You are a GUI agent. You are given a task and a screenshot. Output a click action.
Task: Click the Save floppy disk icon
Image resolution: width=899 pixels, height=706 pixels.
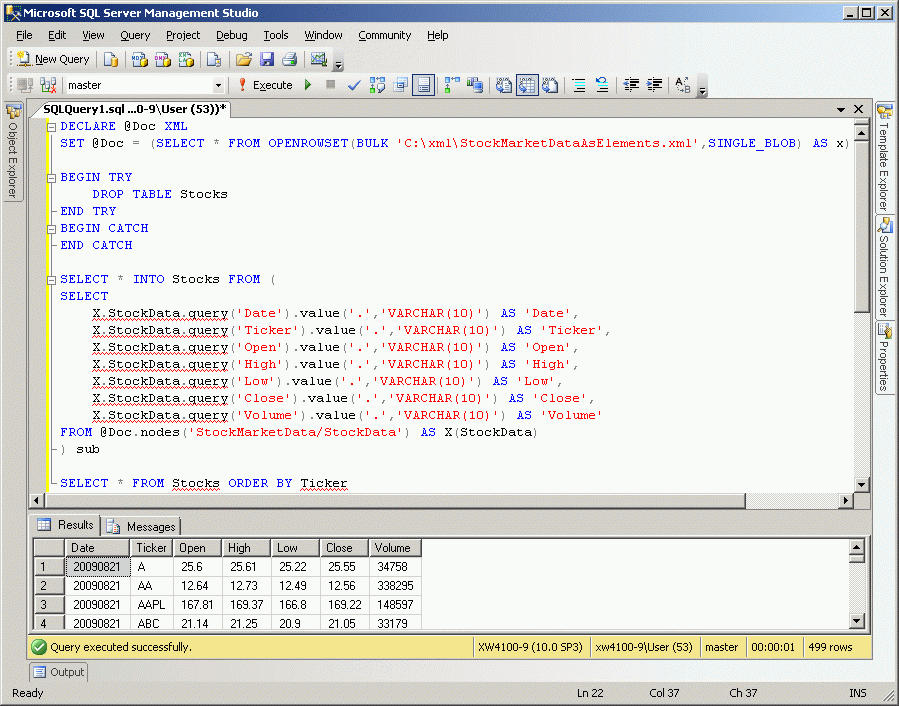pos(267,59)
